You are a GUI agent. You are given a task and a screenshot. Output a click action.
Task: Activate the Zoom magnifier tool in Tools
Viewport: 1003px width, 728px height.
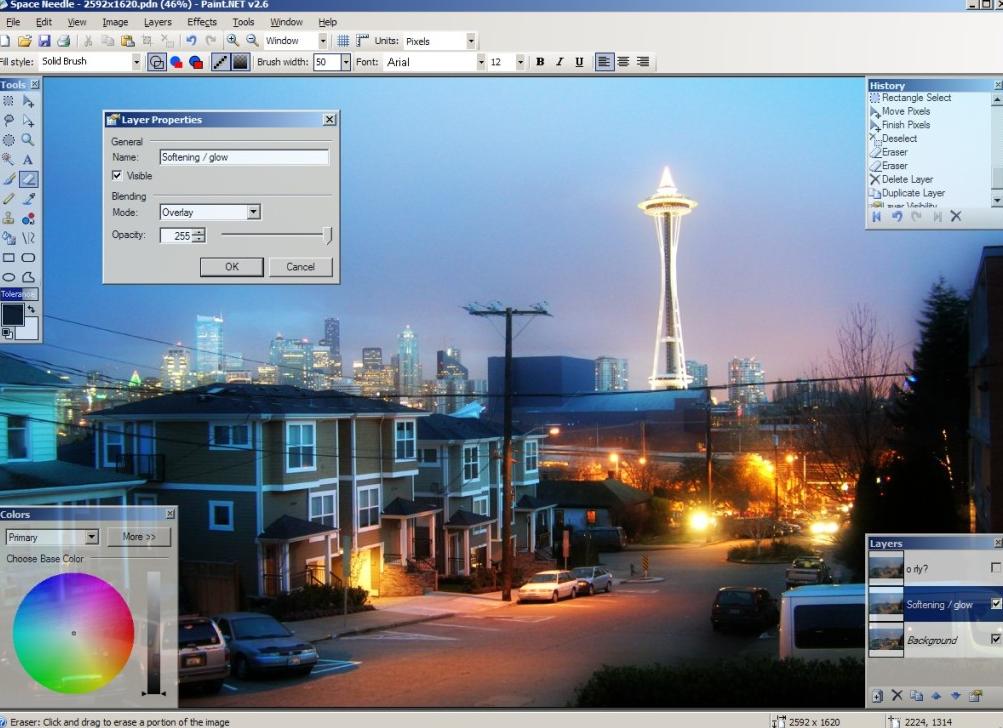pyautogui.click(x=28, y=140)
